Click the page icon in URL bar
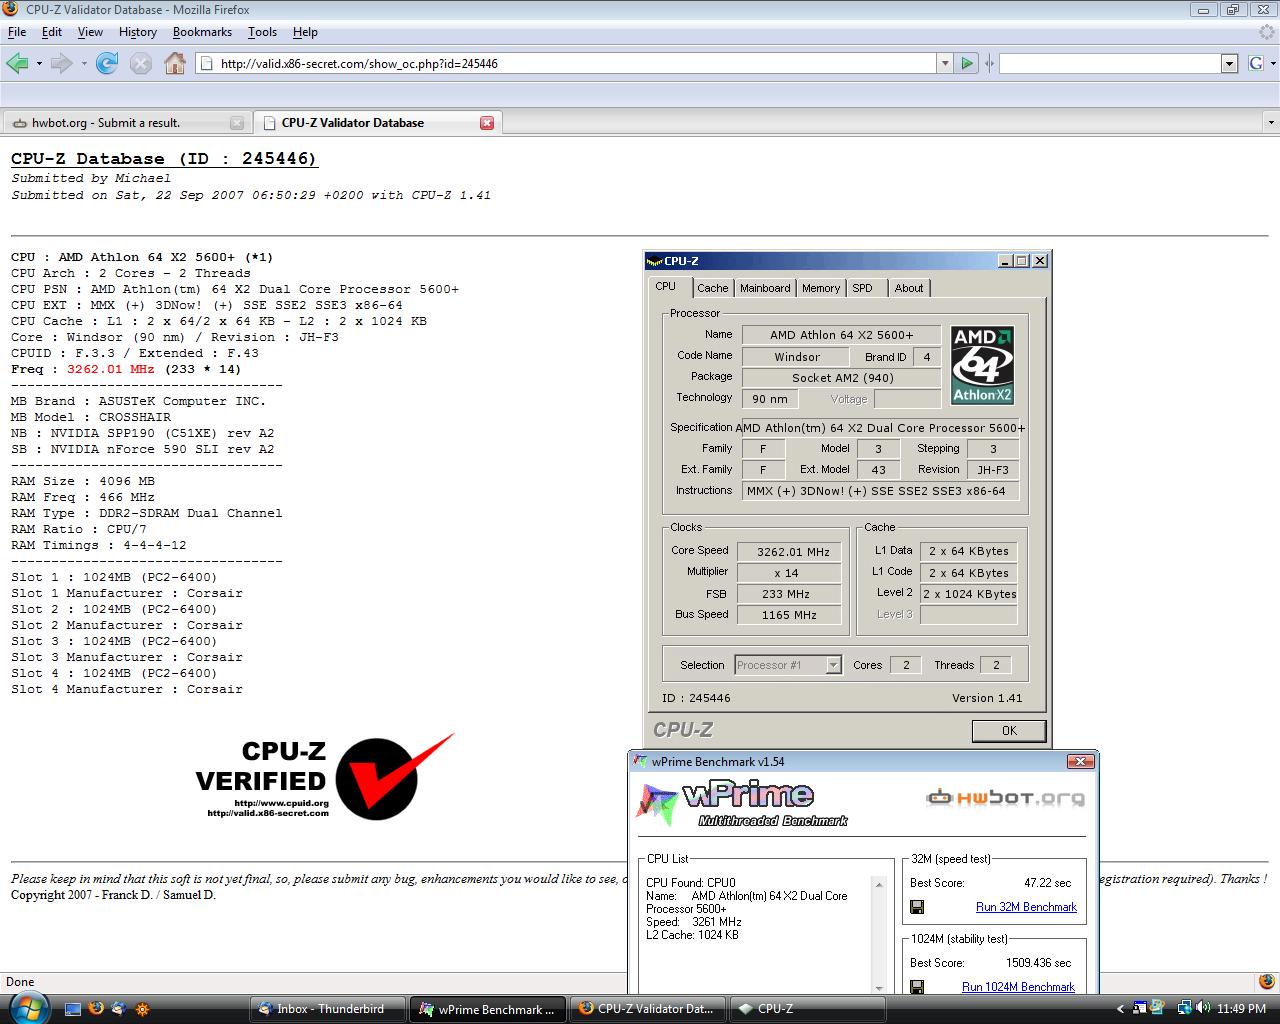 pos(206,64)
